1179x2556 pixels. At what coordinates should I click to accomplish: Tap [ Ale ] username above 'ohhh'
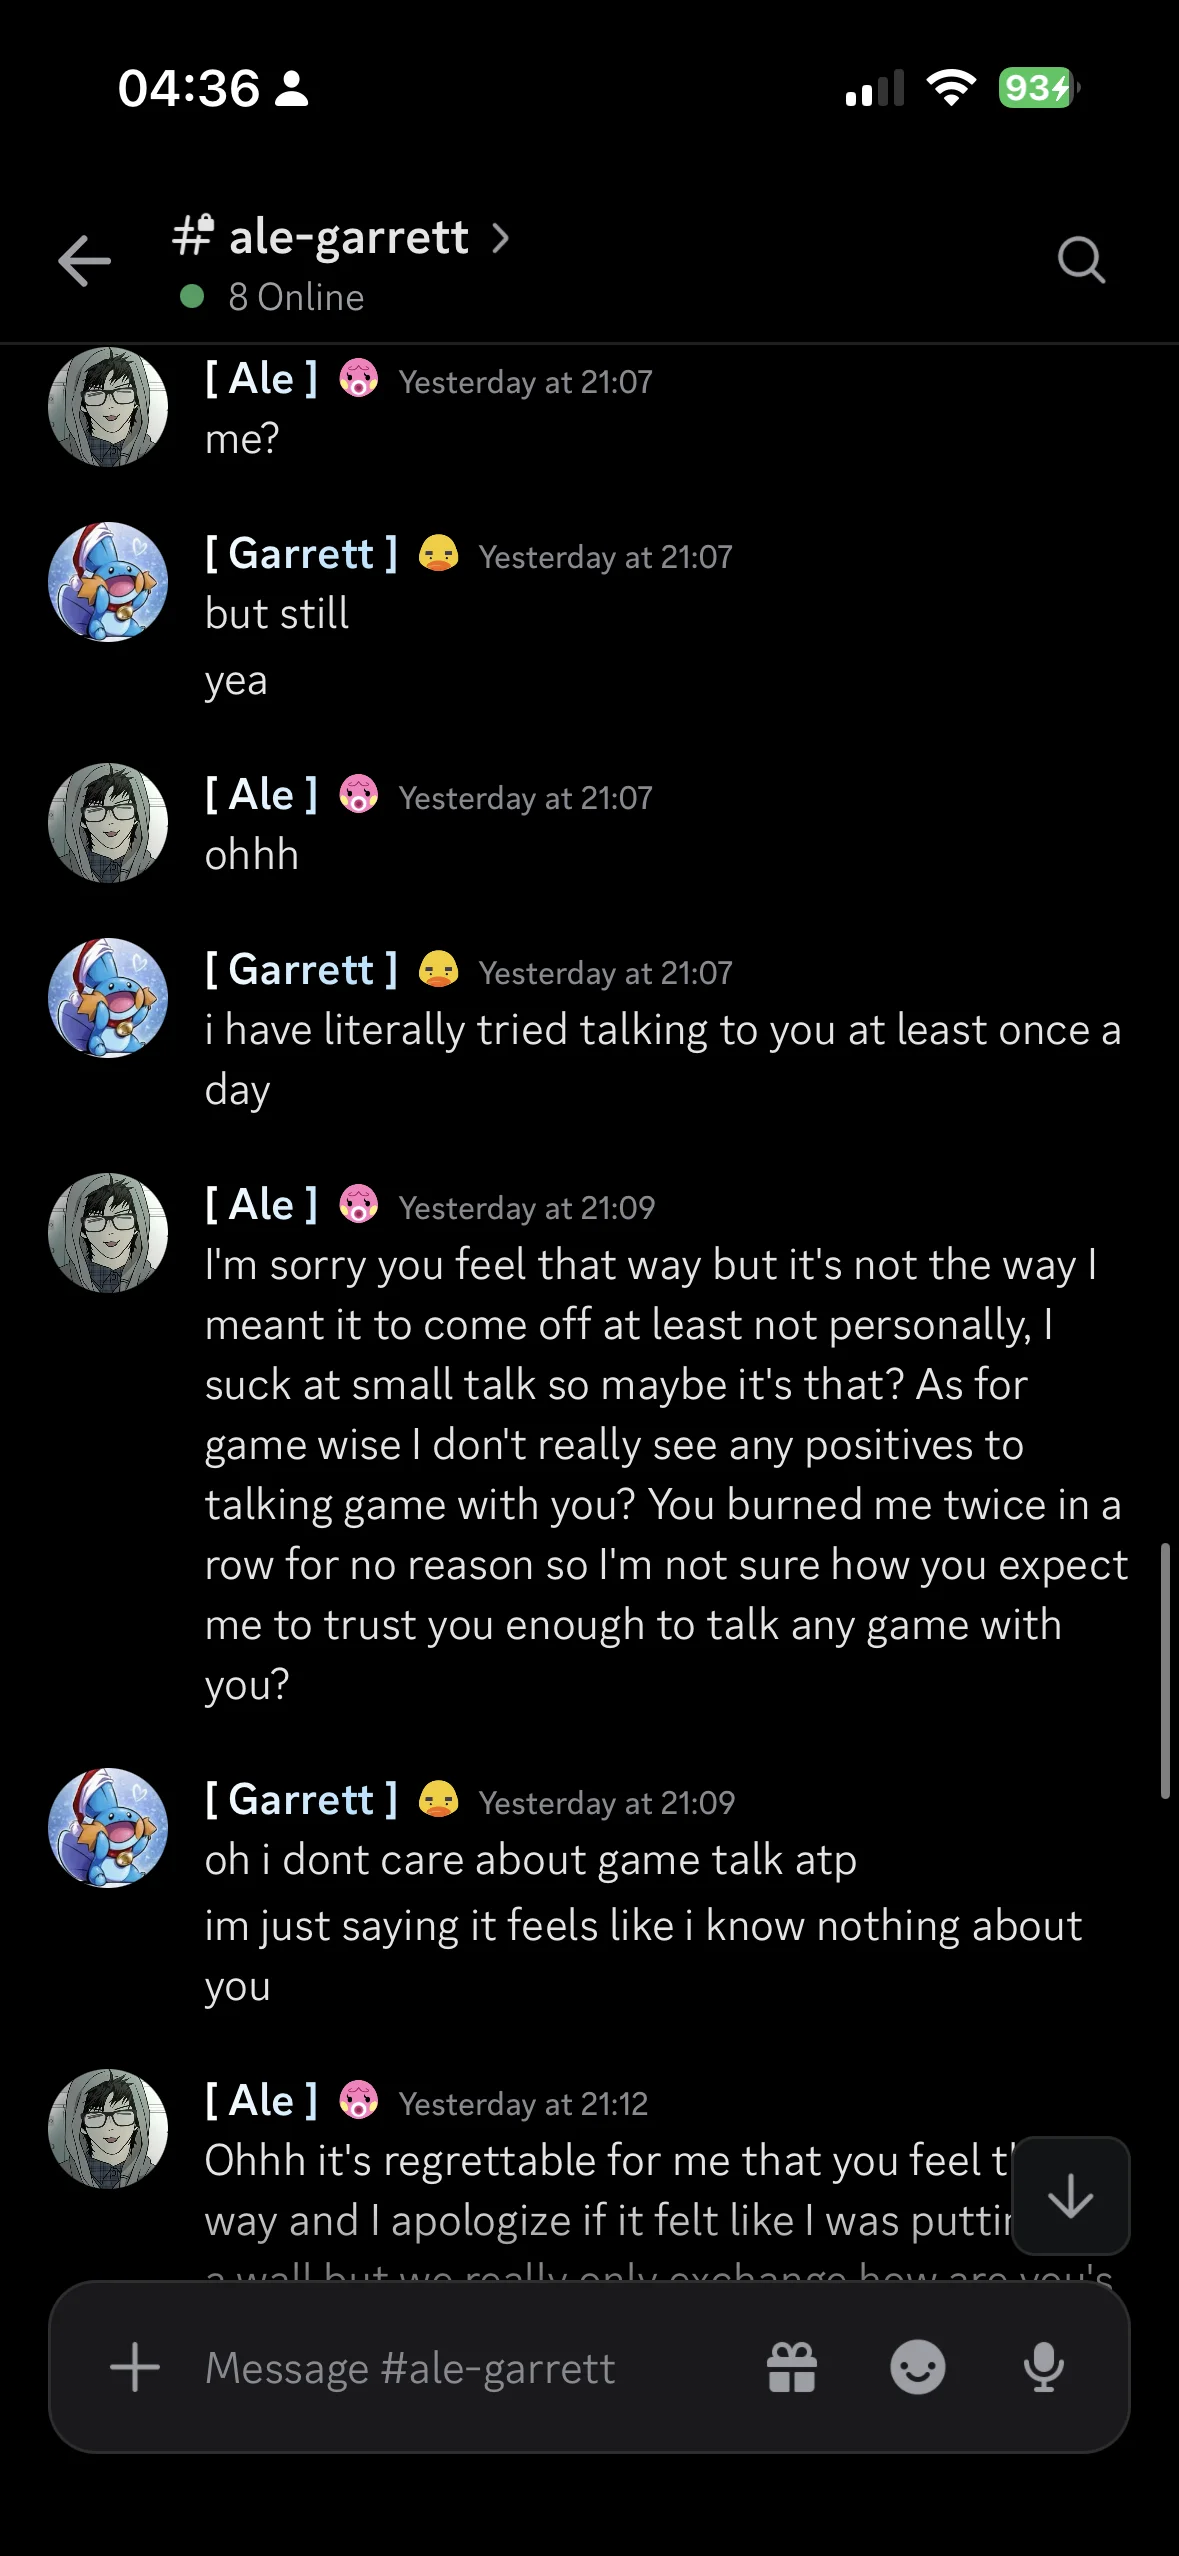(x=261, y=795)
